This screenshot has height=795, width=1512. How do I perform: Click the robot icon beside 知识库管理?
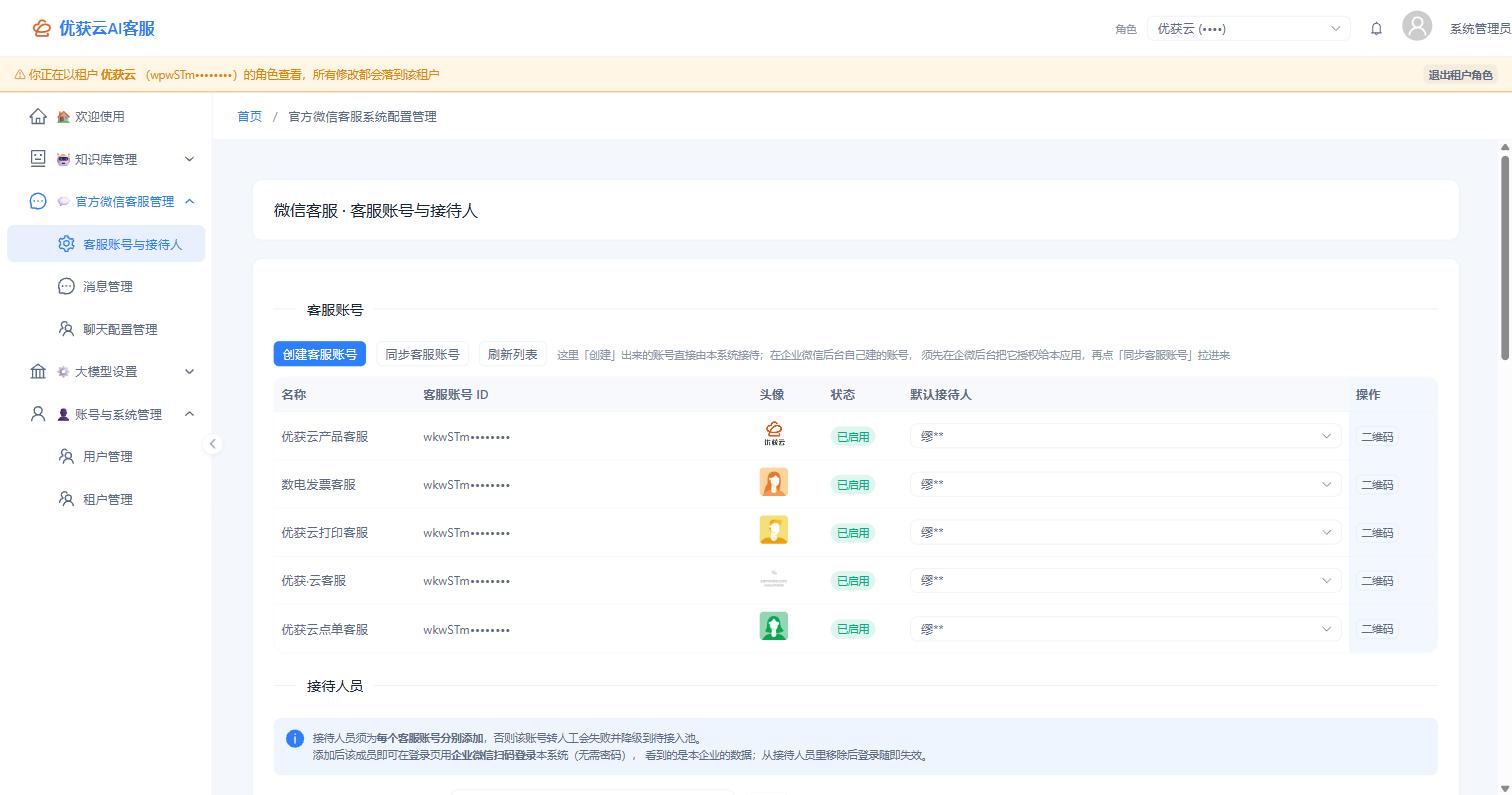pyautogui.click(x=38, y=158)
